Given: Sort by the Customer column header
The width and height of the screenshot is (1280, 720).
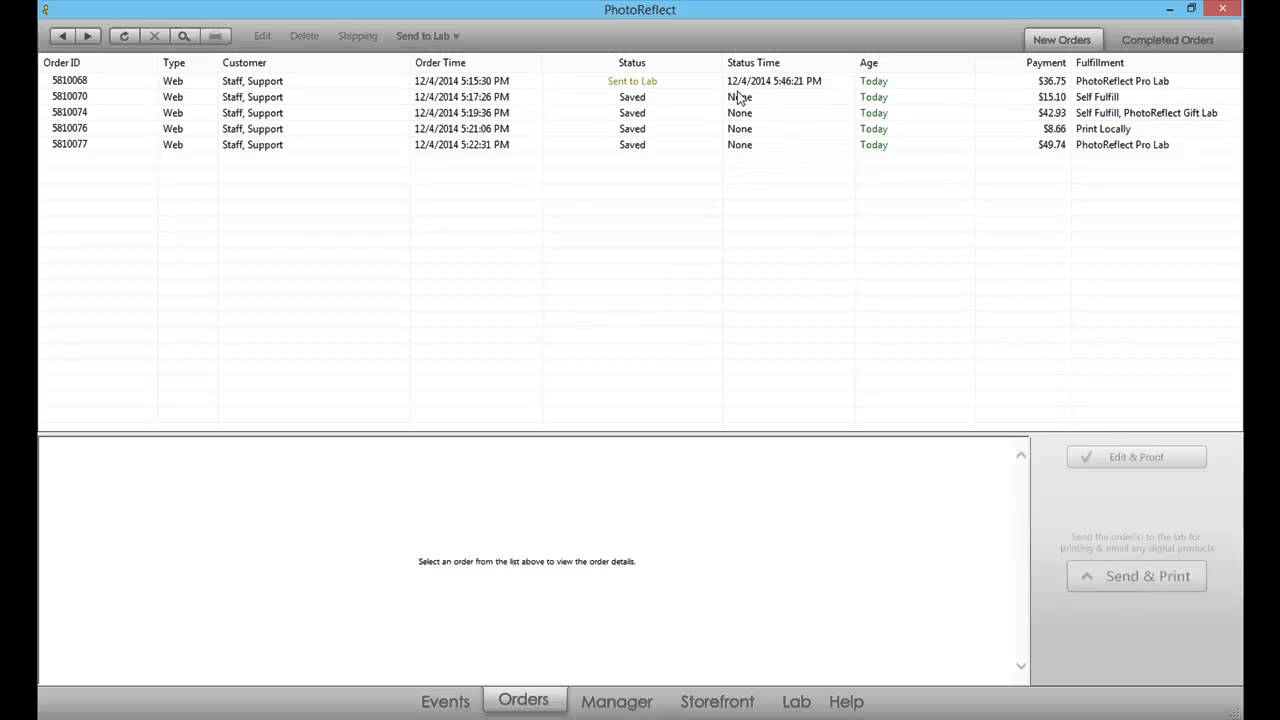Looking at the screenshot, I should click(244, 63).
